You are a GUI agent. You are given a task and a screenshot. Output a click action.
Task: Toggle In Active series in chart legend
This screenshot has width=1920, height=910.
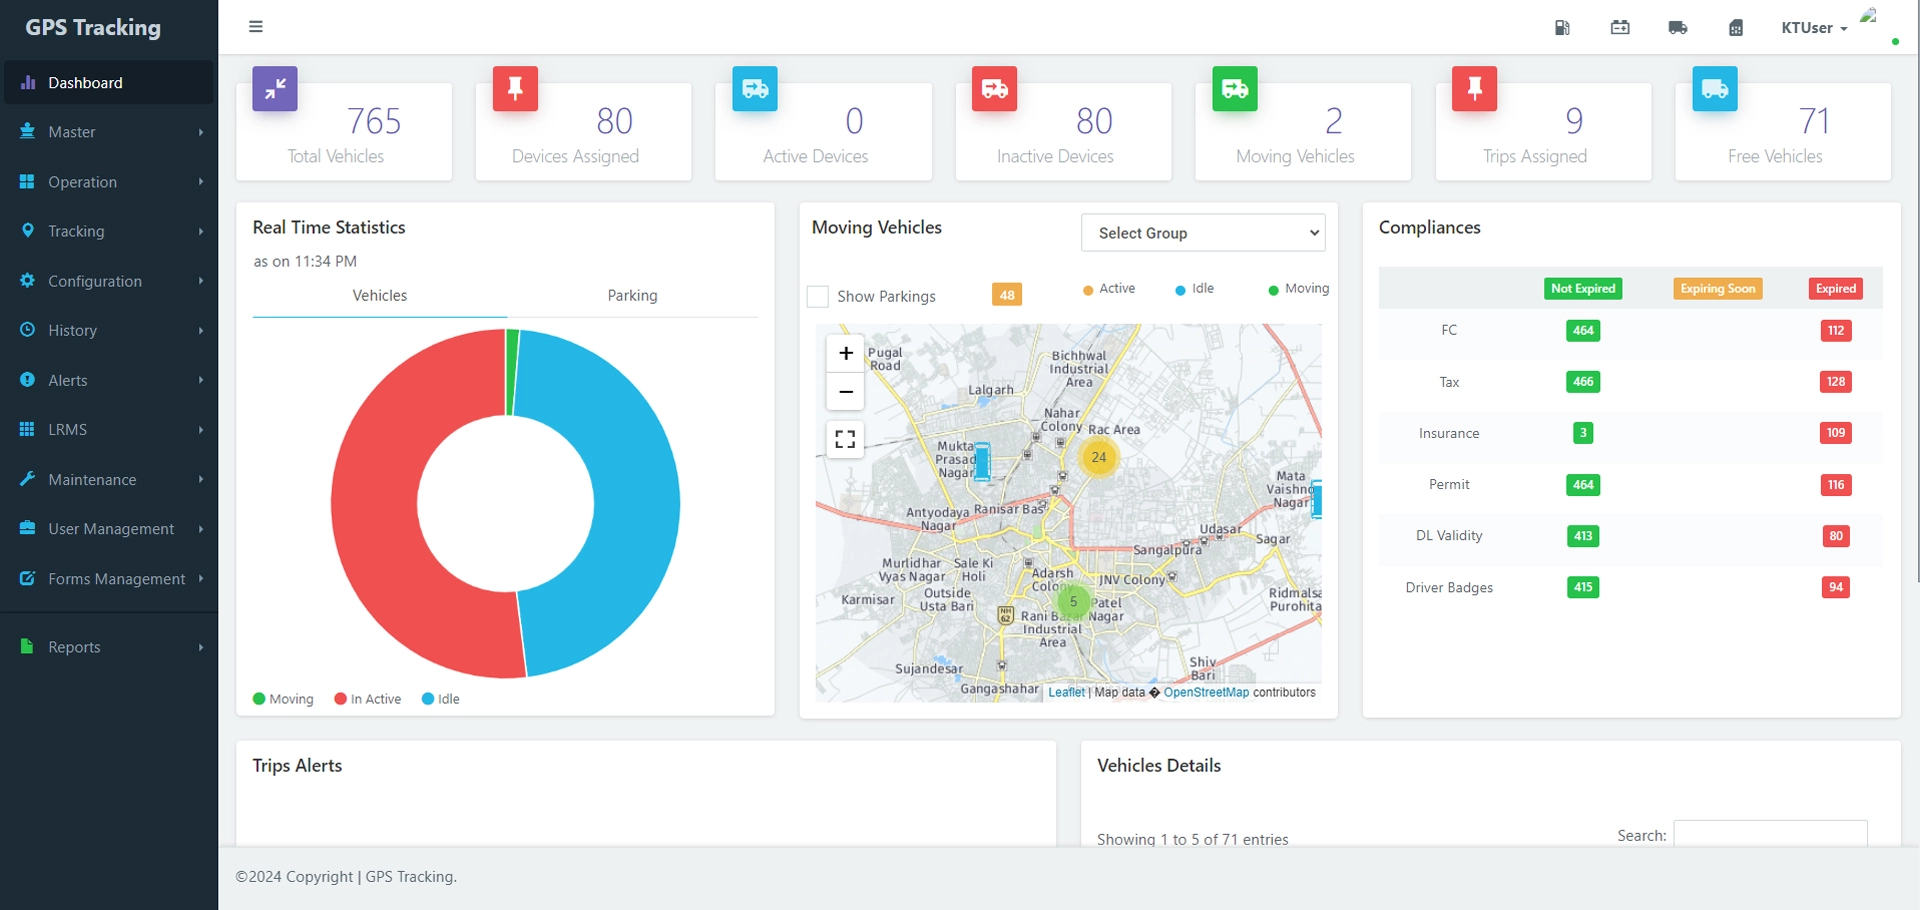(x=368, y=699)
